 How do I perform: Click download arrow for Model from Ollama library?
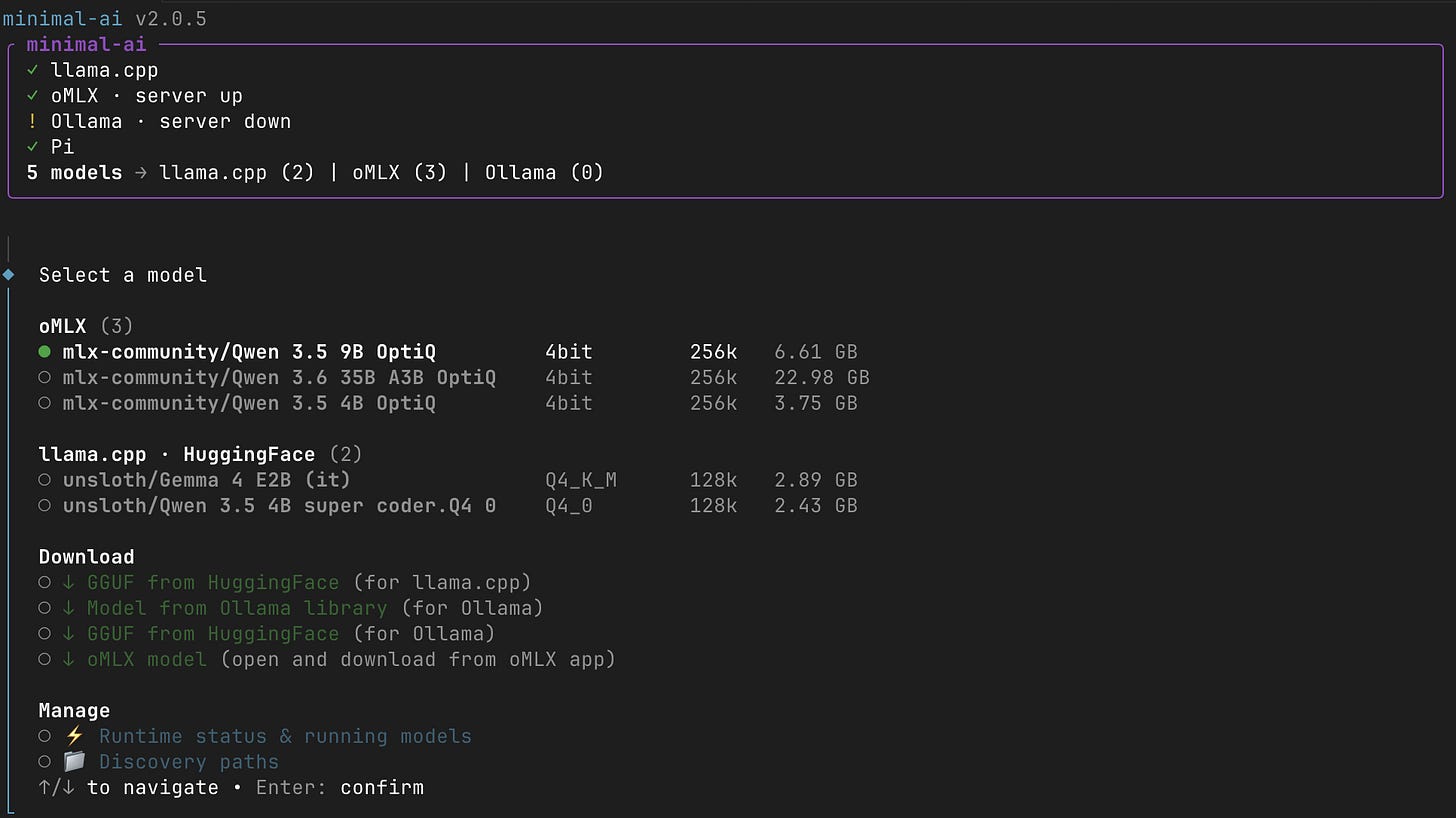pos(69,608)
